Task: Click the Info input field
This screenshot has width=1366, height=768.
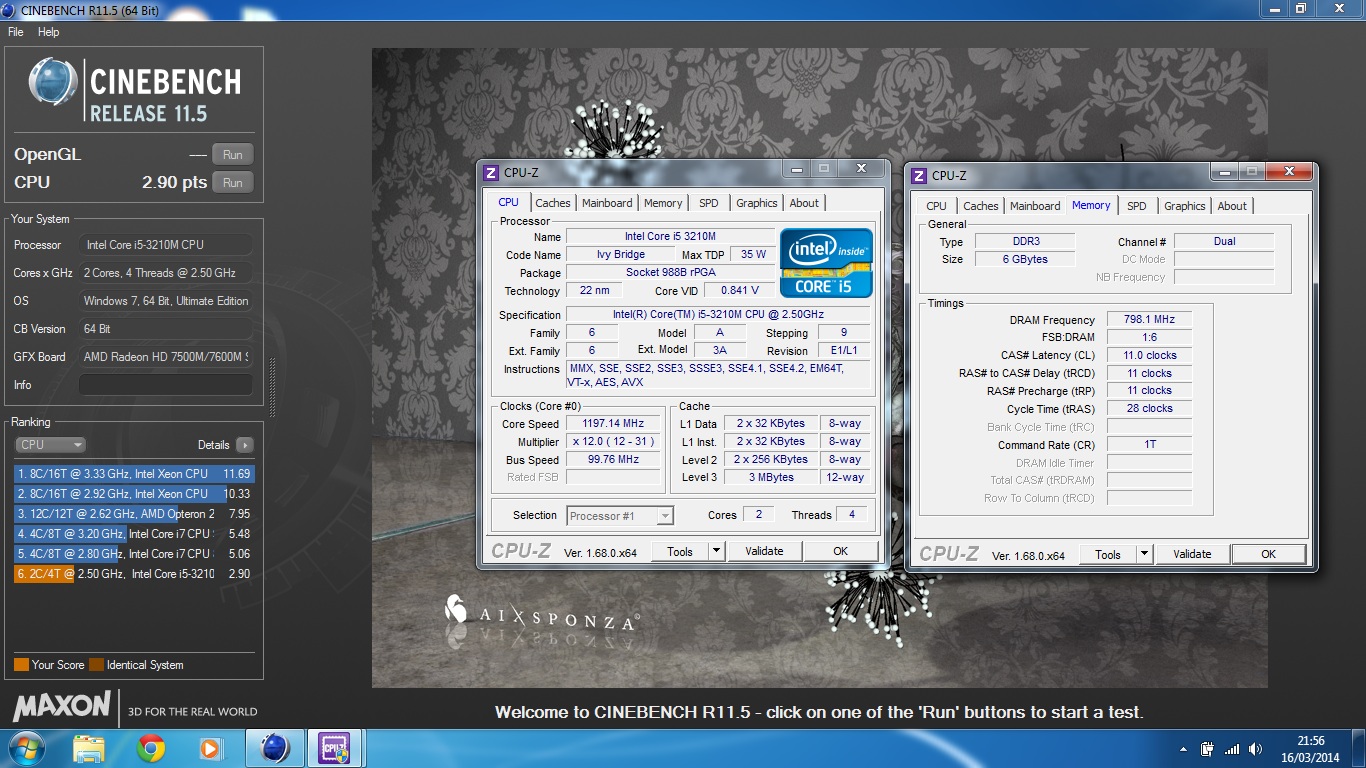Action: [x=166, y=385]
